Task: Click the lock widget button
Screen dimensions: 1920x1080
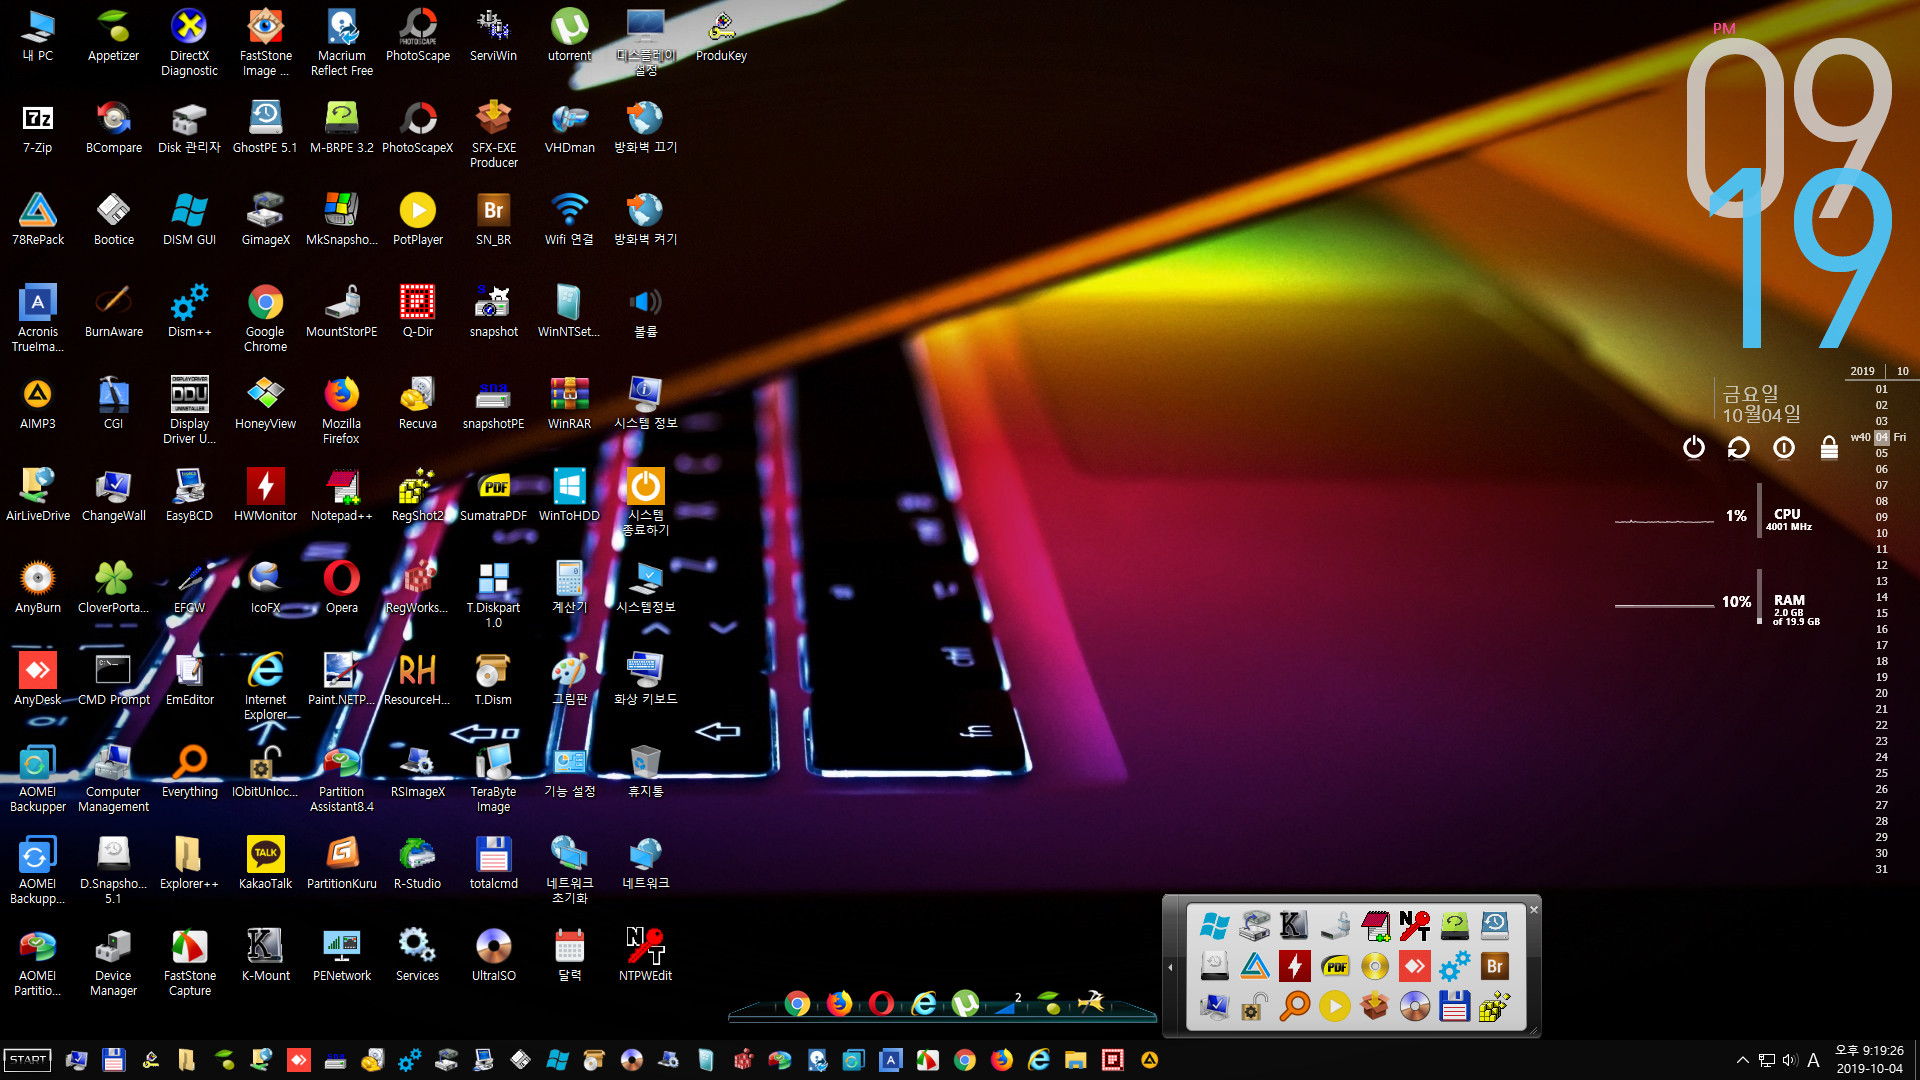Action: click(x=1829, y=447)
